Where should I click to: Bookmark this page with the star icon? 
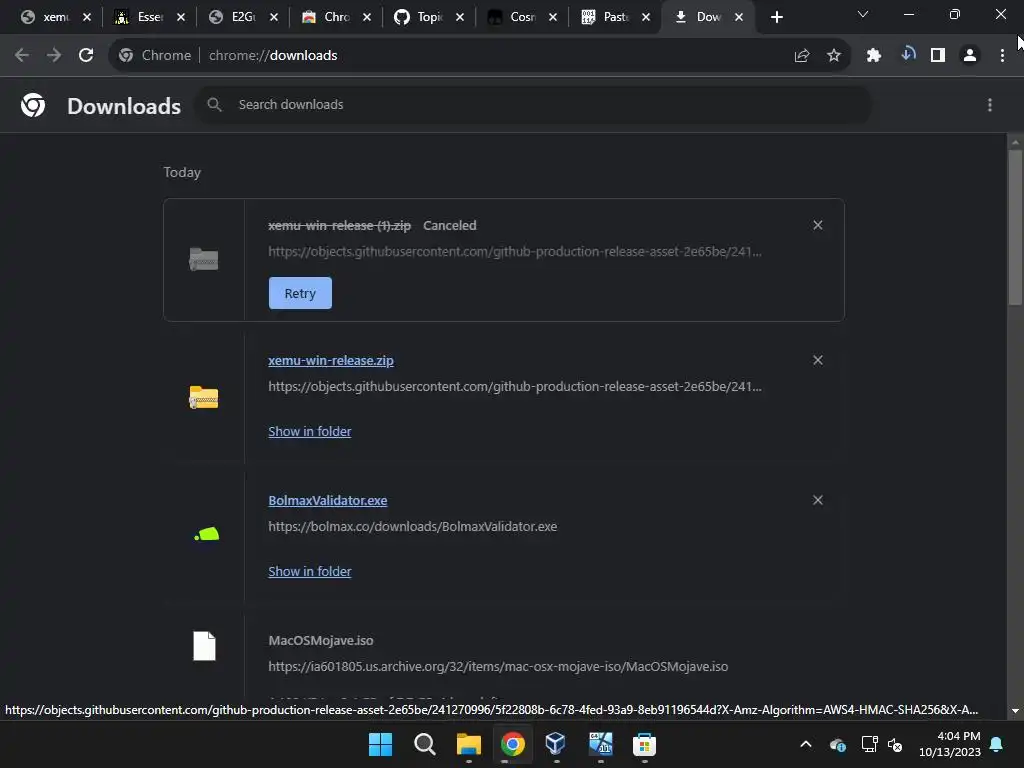click(834, 56)
